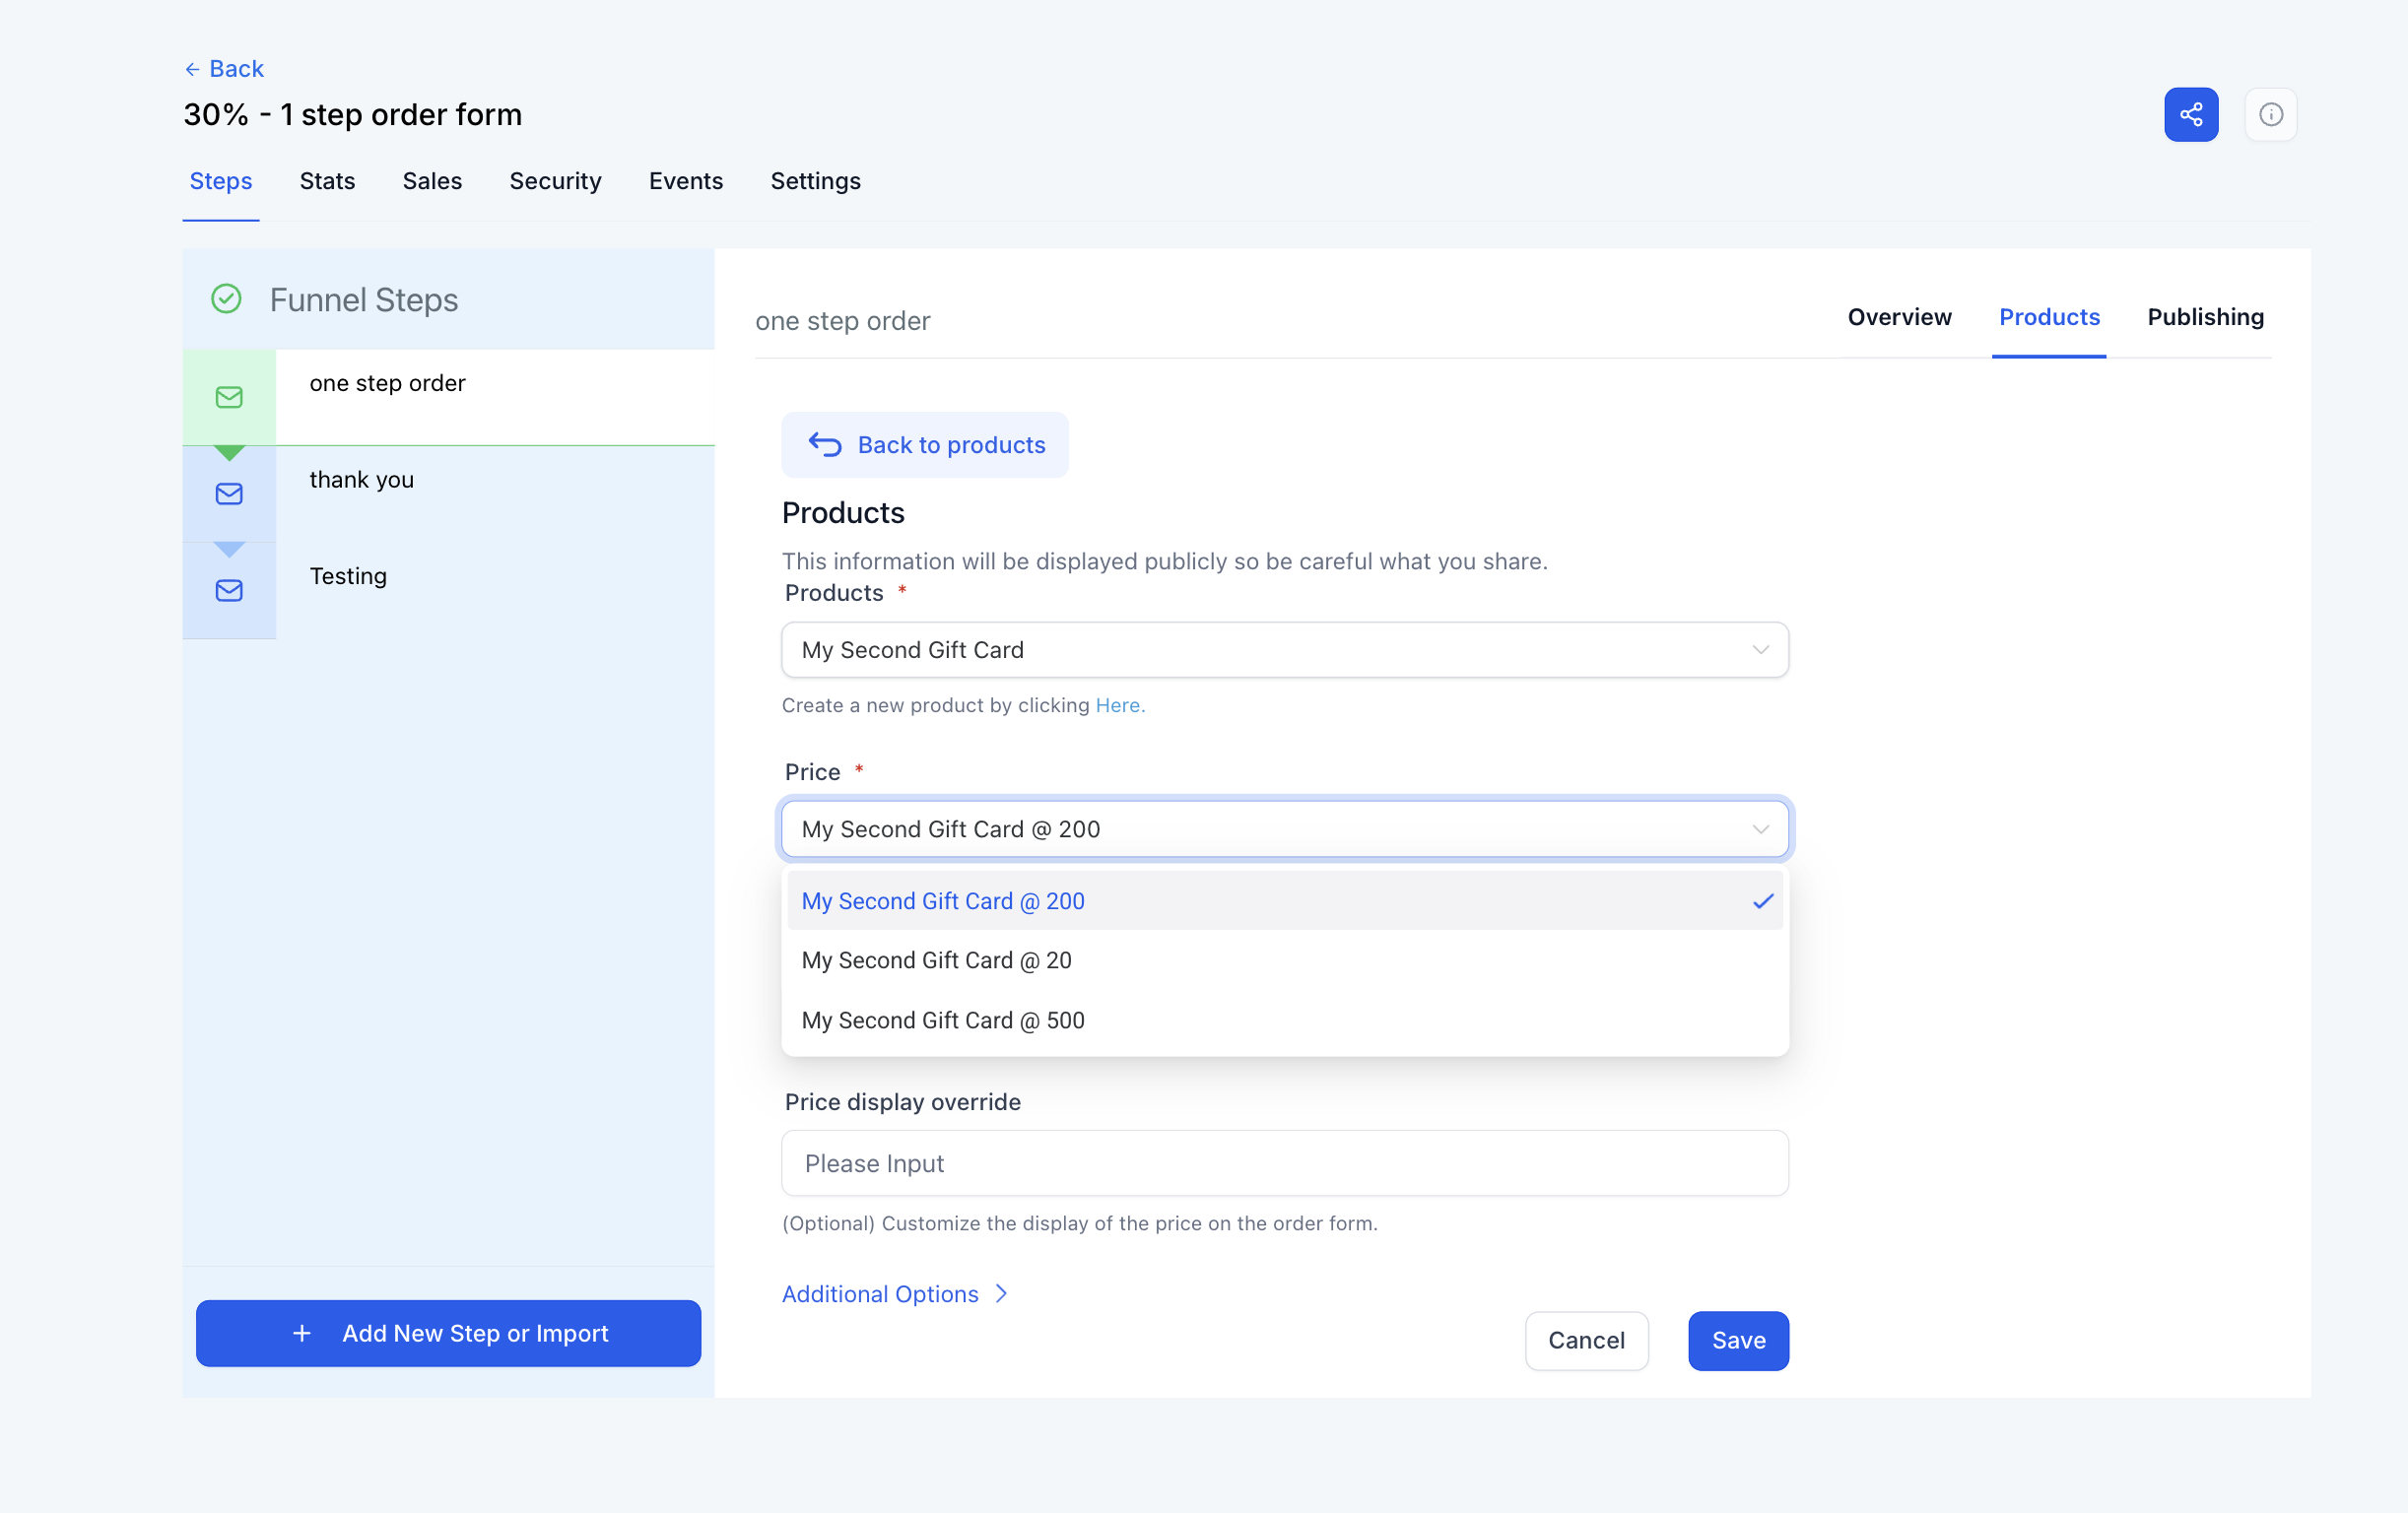Open the Stats tab
Screen dimensions: 2408x1513
(327, 181)
